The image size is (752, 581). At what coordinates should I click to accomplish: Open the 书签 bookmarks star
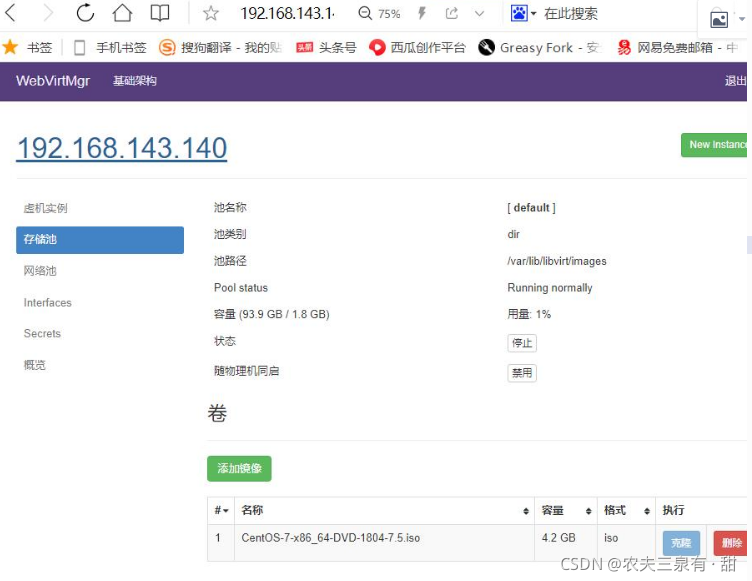click(27, 47)
